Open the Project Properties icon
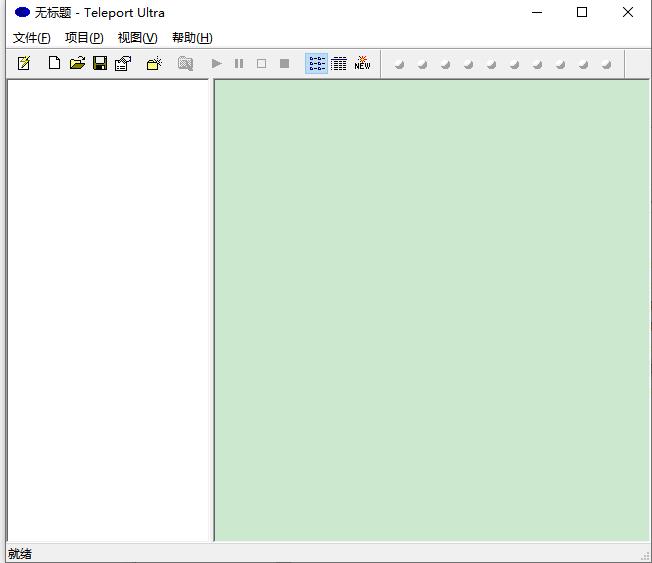This screenshot has height=563, width=652. click(123, 63)
